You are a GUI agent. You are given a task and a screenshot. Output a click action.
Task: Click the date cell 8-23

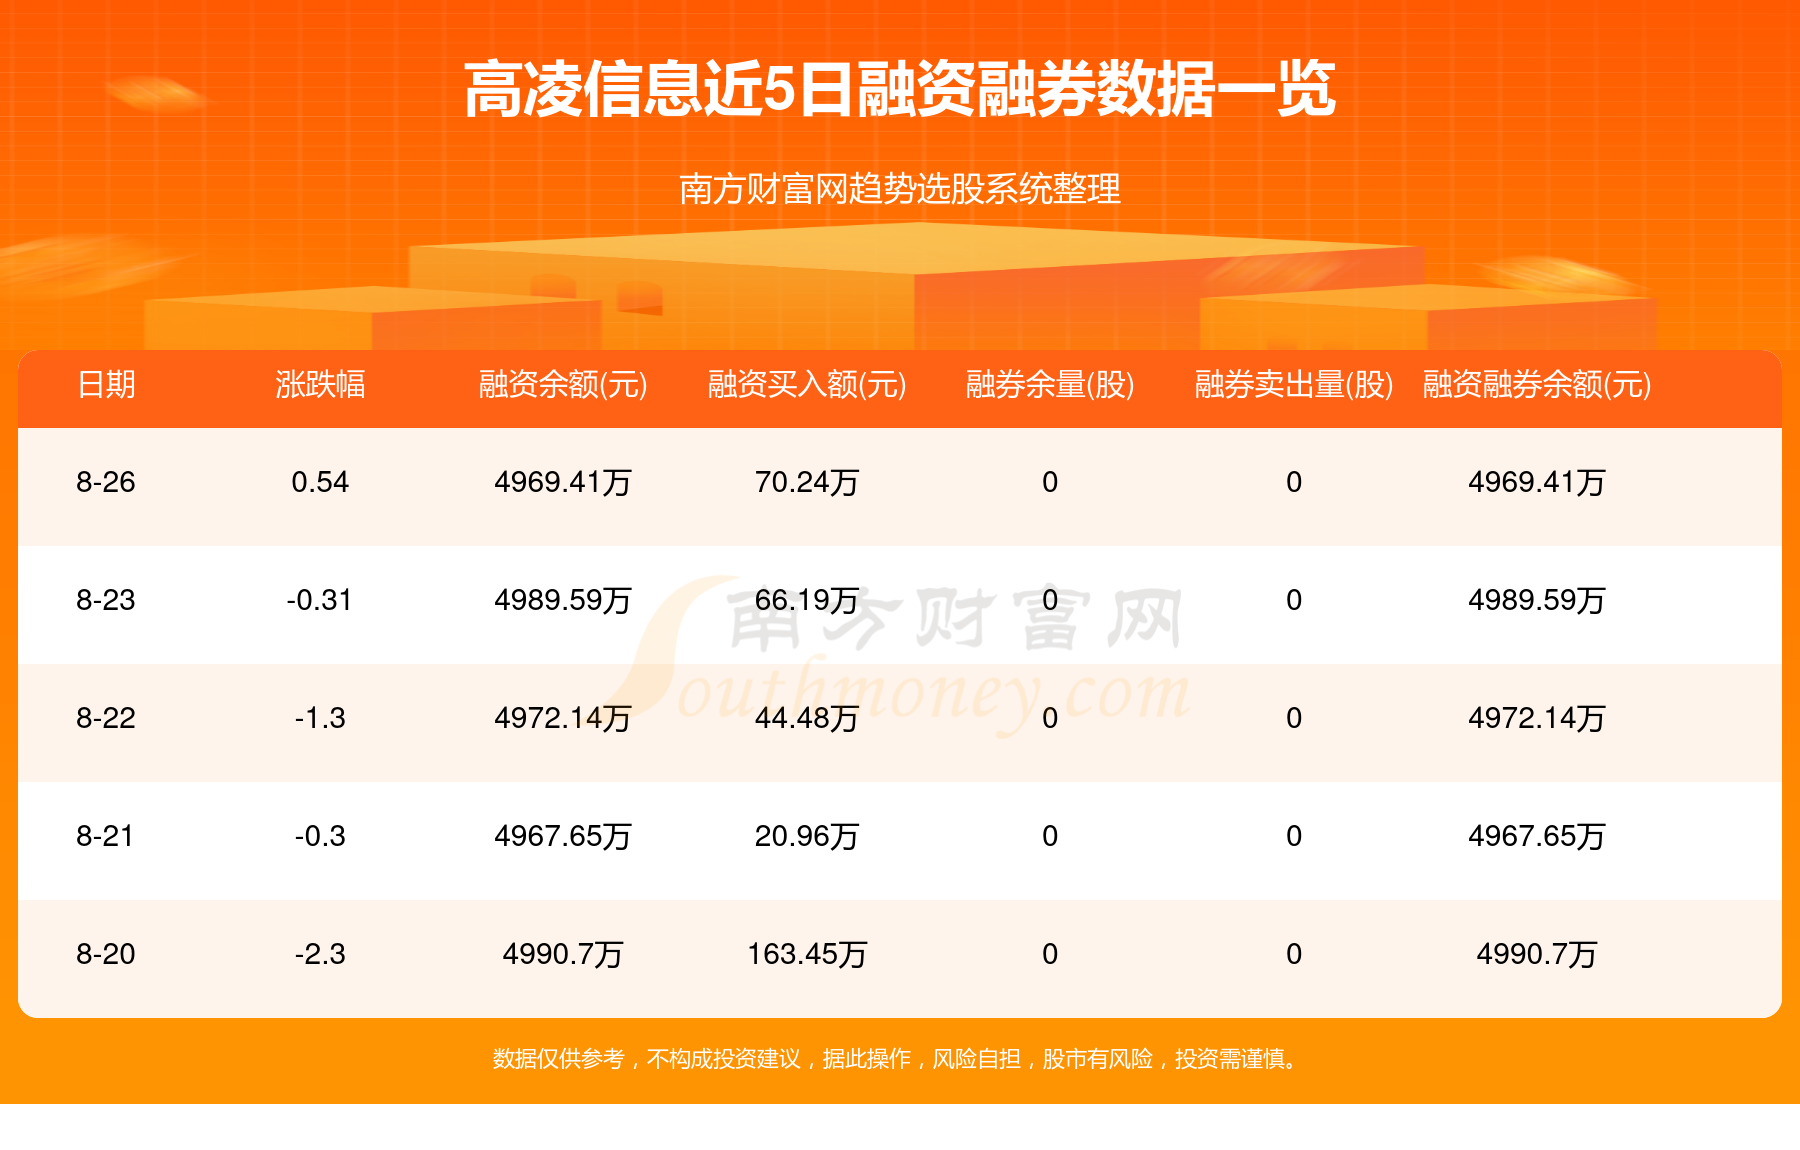(106, 600)
